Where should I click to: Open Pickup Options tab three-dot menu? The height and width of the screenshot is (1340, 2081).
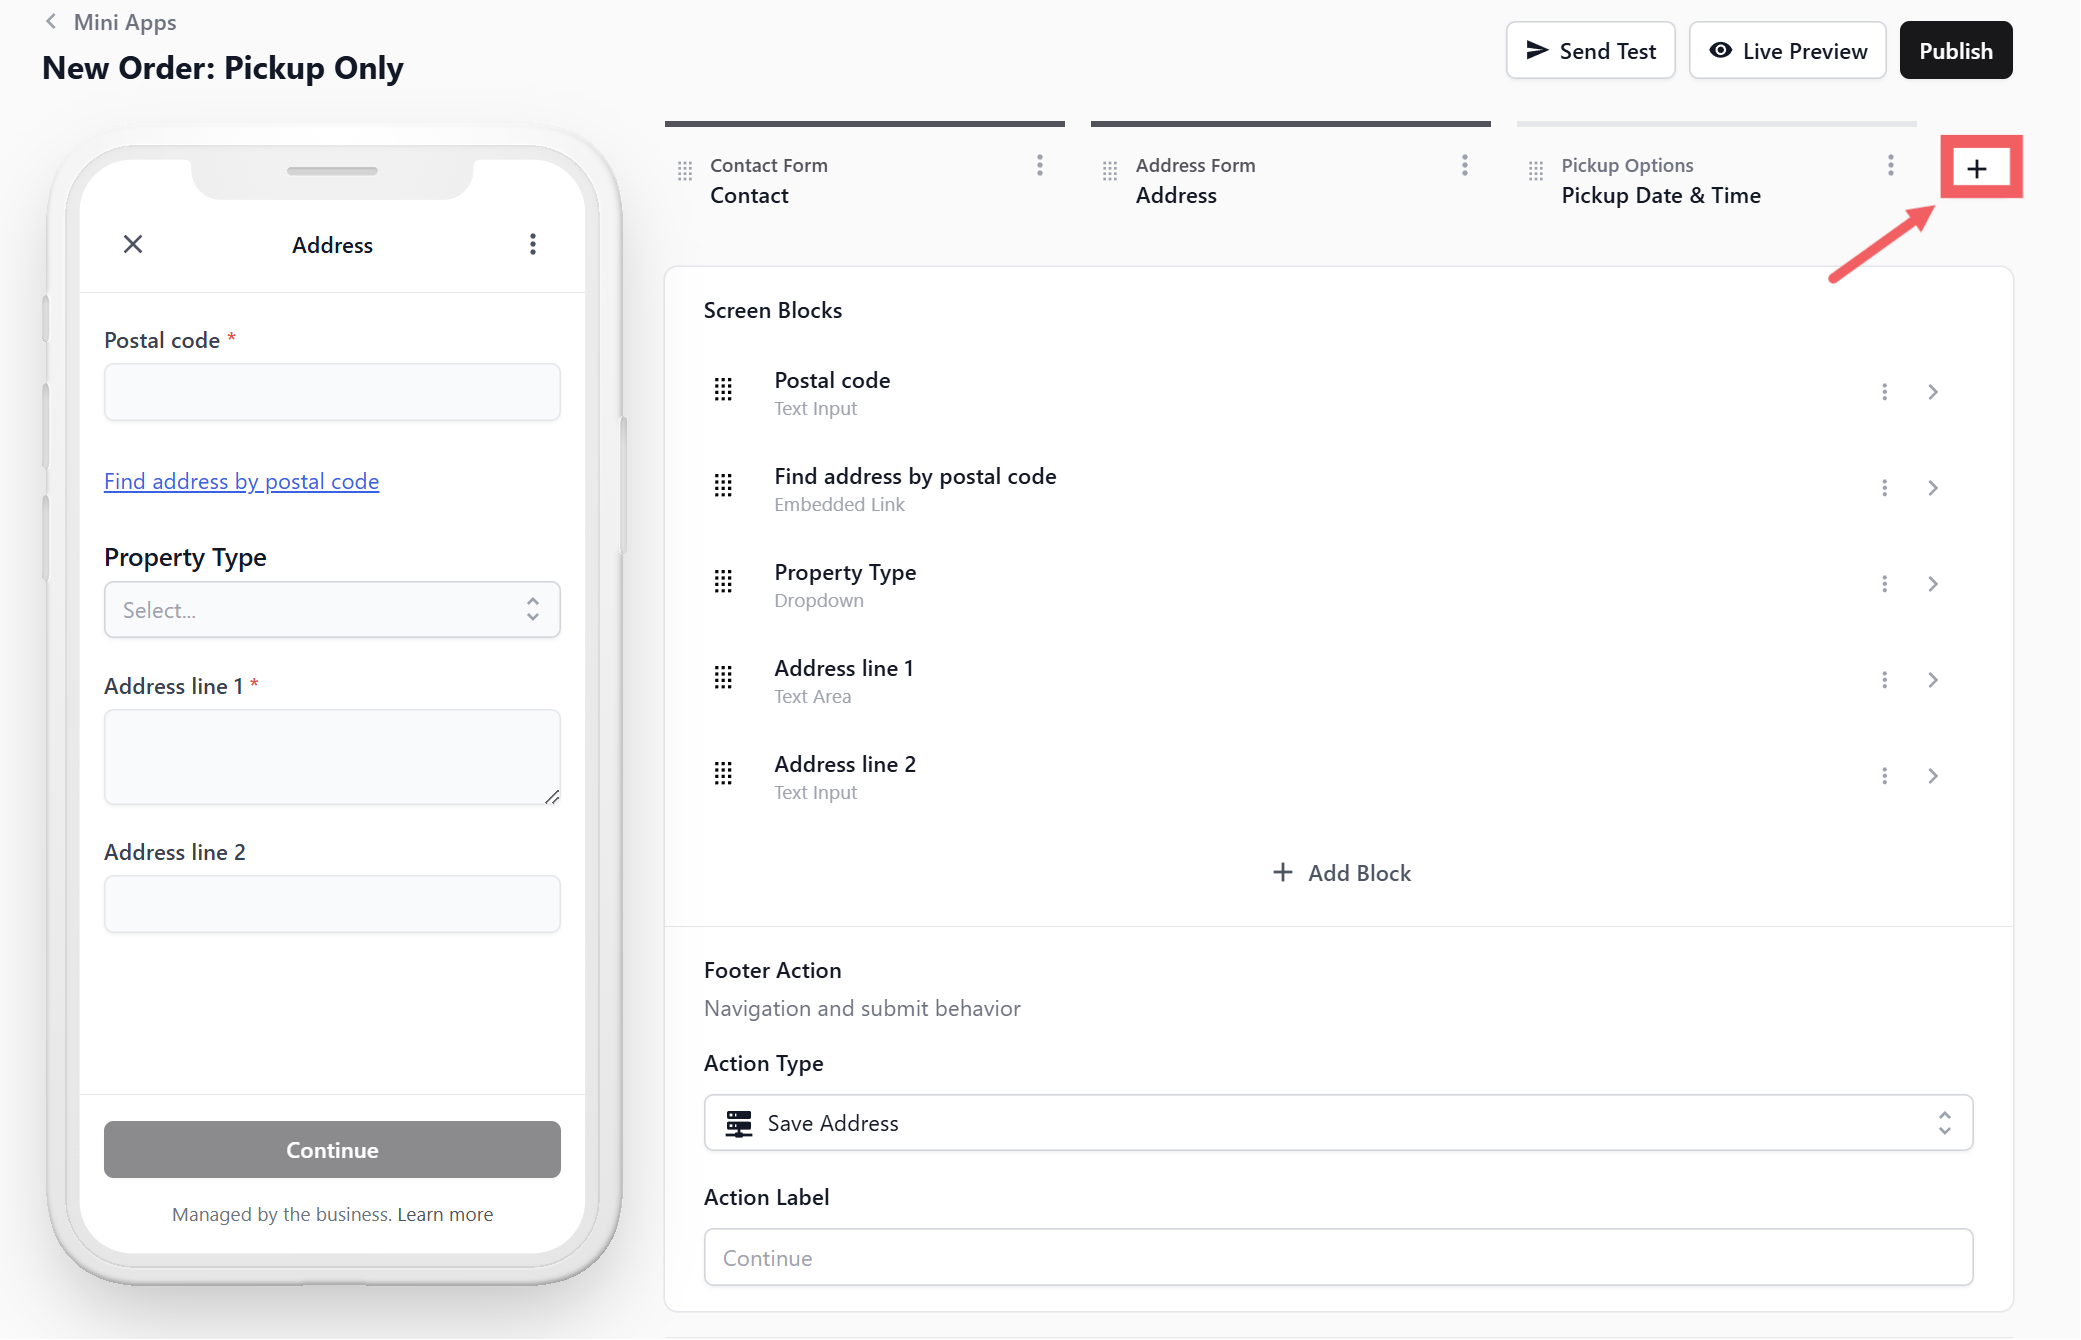pyautogui.click(x=1890, y=165)
